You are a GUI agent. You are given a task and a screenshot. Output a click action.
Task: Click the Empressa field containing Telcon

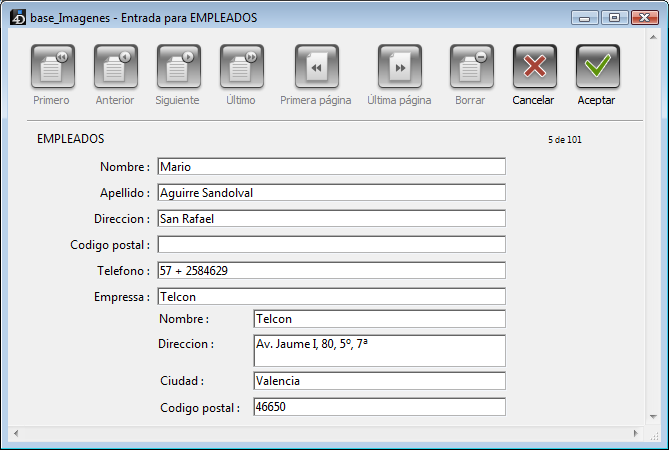[332, 296]
